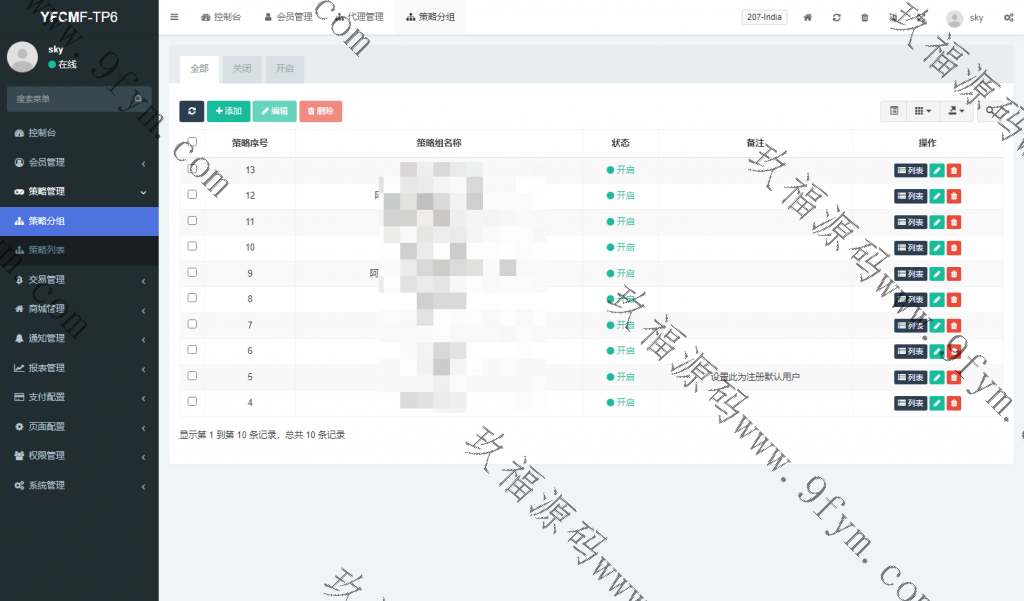
Task: Open the export dropdown in table toolbar
Action: click(x=958, y=111)
